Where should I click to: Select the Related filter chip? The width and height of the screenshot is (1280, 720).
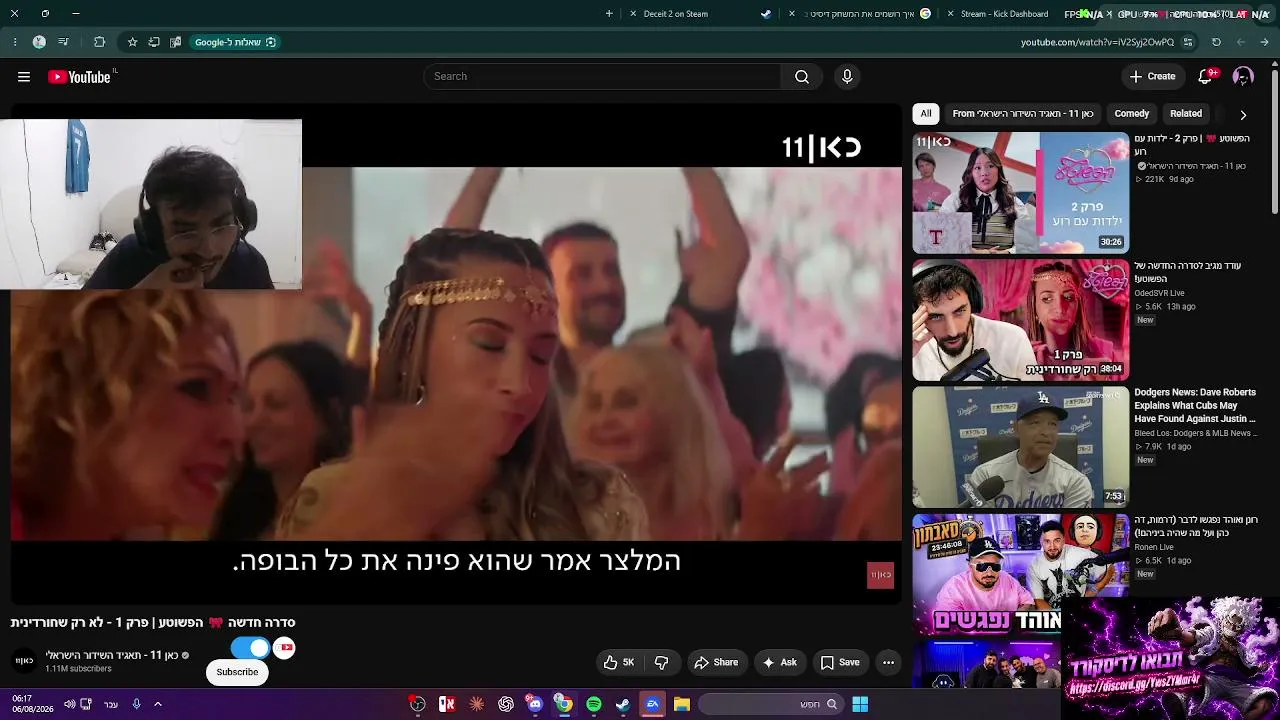(1186, 114)
